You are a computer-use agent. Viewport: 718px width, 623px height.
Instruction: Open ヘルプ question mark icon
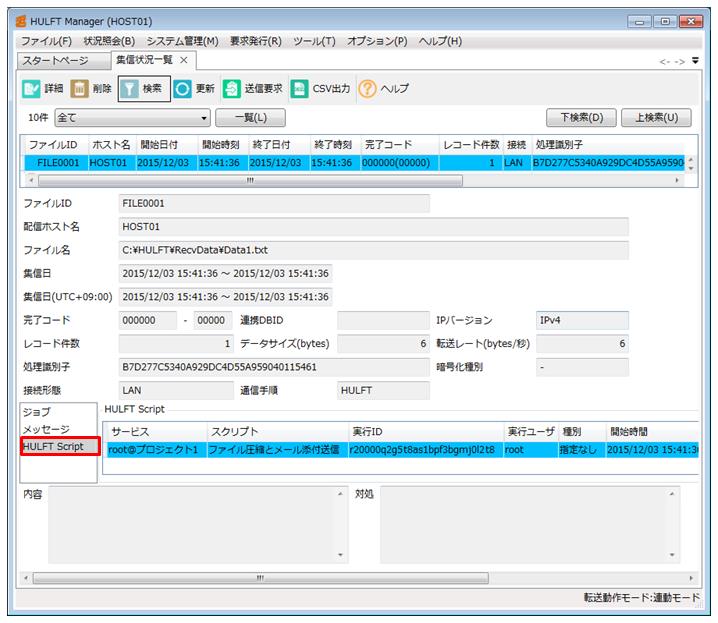point(368,89)
